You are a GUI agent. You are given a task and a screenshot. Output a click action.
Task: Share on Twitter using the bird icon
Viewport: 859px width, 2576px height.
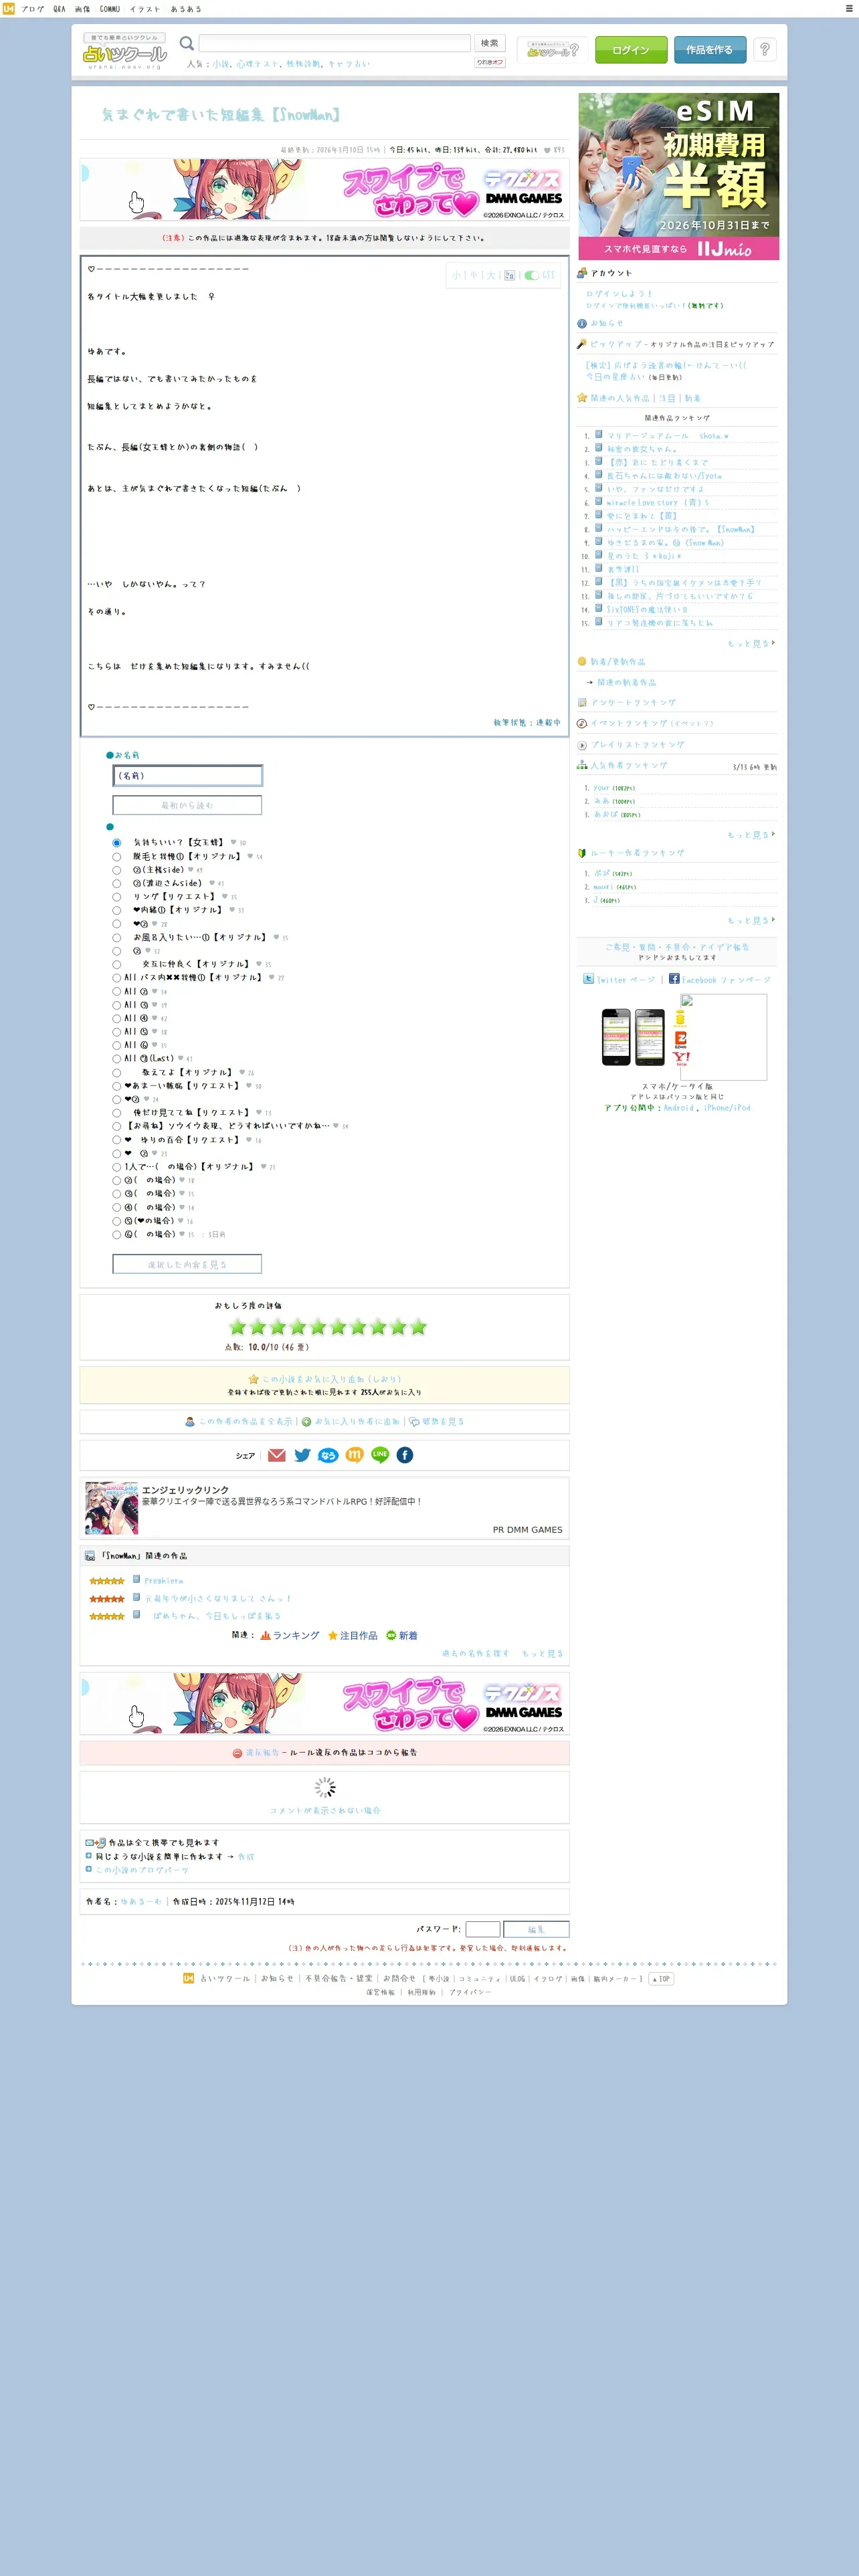(303, 1455)
